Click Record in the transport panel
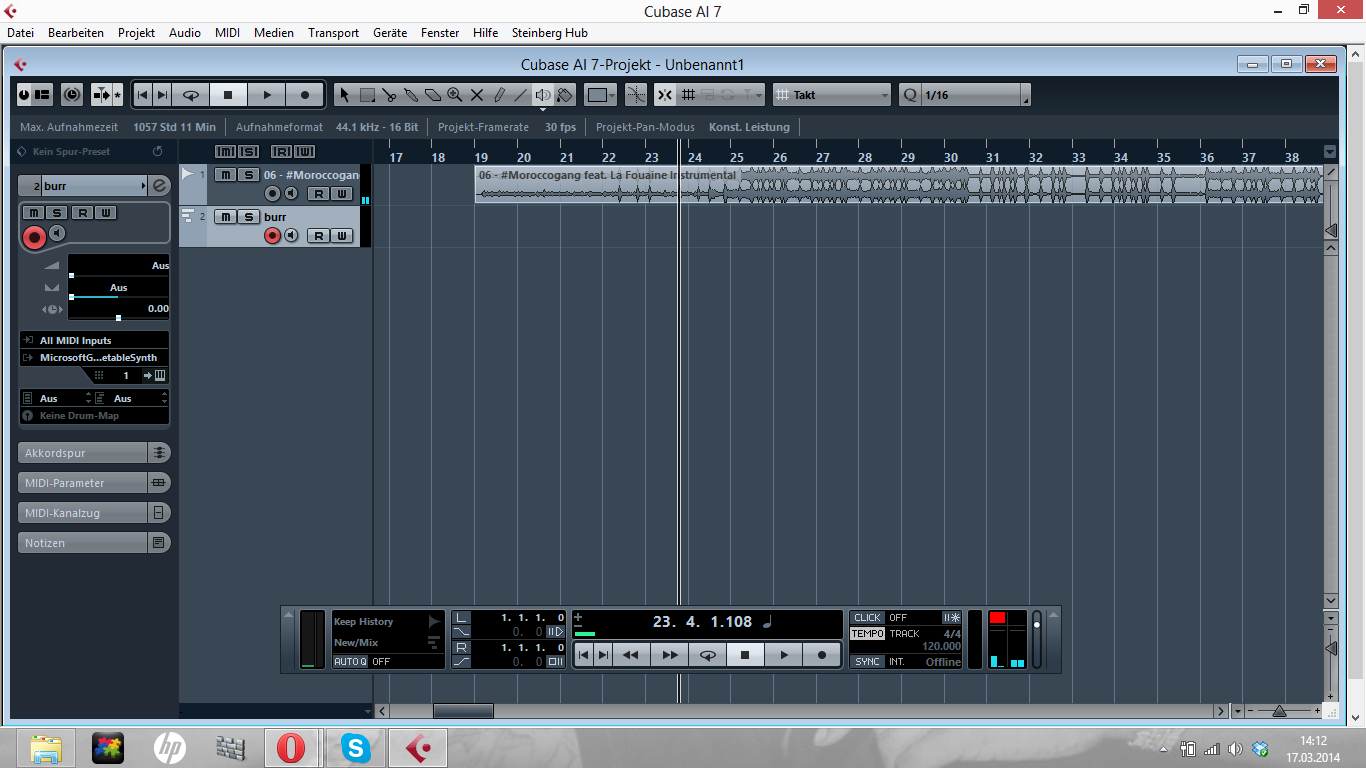The height and width of the screenshot is (768, 1366). pos(822,655)
